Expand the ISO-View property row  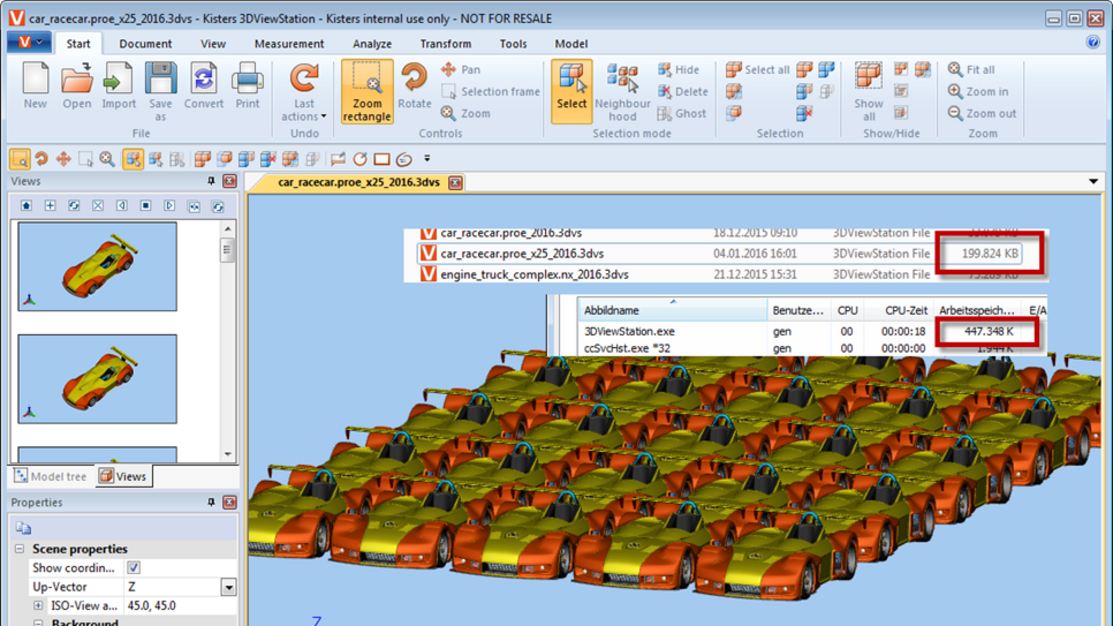38,605
